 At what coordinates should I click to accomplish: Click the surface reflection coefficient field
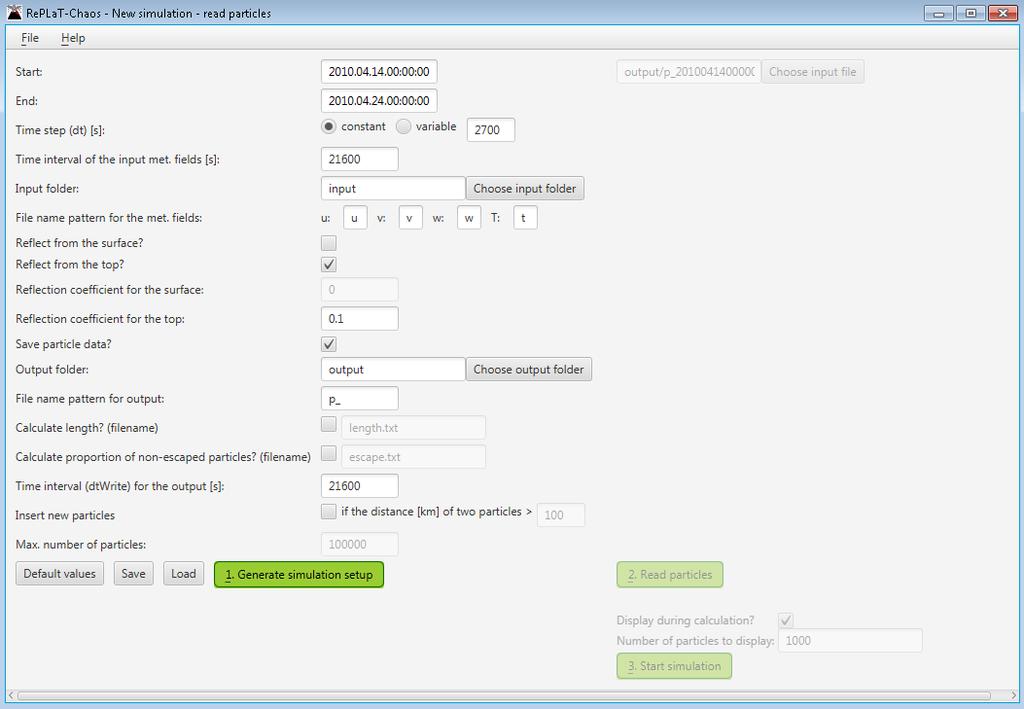[359, 290]
